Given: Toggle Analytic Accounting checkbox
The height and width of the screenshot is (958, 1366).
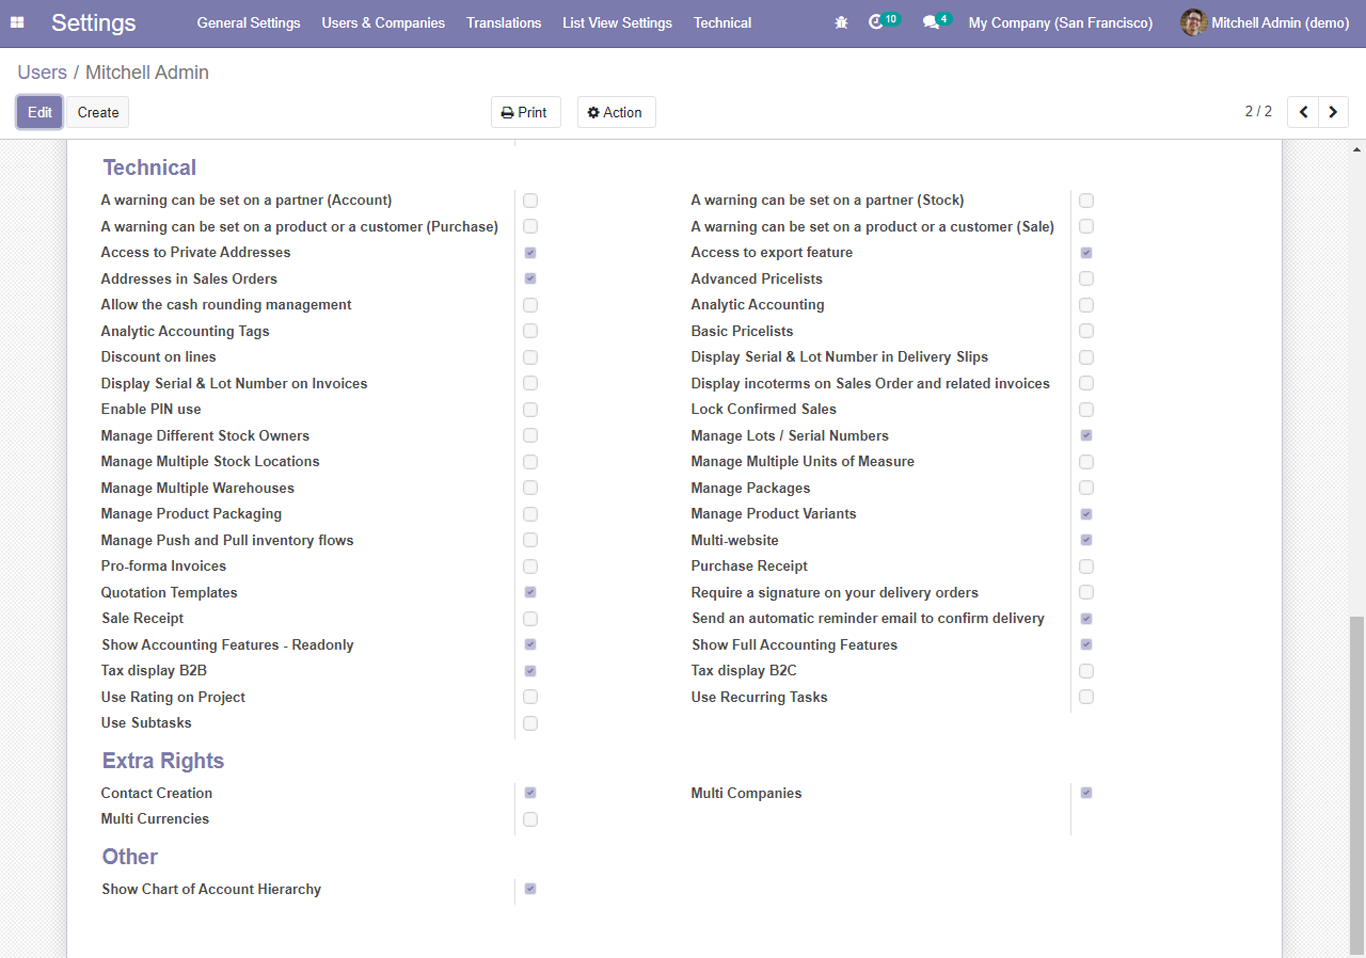Looking at the screenshot, I should [x=1086, y=305].
